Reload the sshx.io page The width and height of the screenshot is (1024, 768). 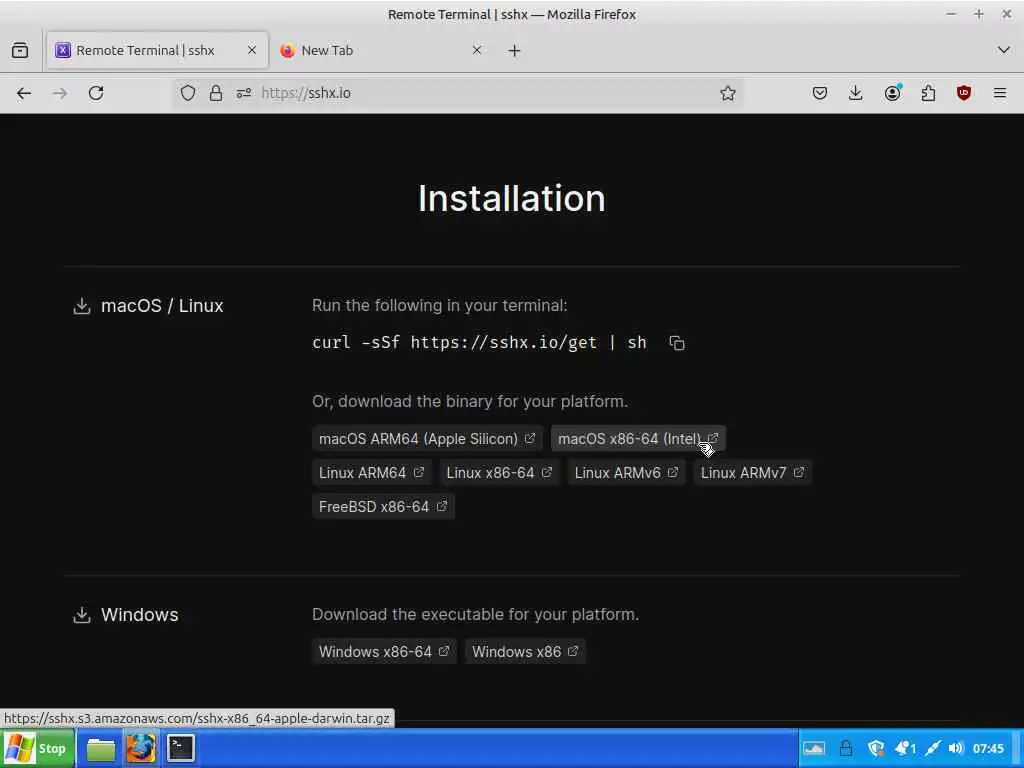96,93
